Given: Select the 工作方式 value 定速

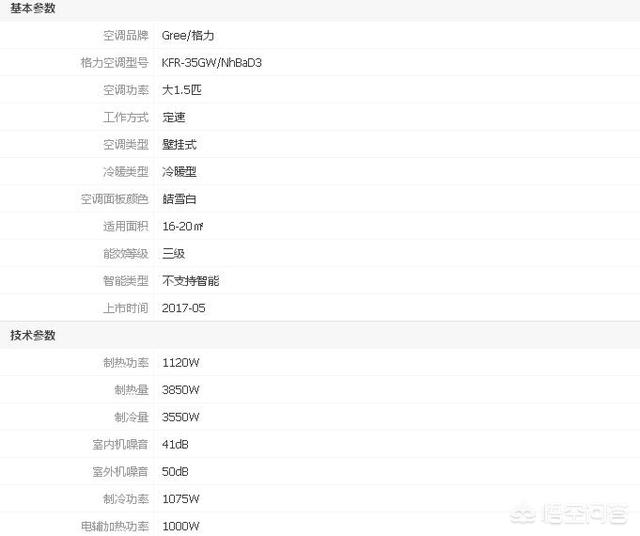Looking at the screenshot, I should pos(173,118).
